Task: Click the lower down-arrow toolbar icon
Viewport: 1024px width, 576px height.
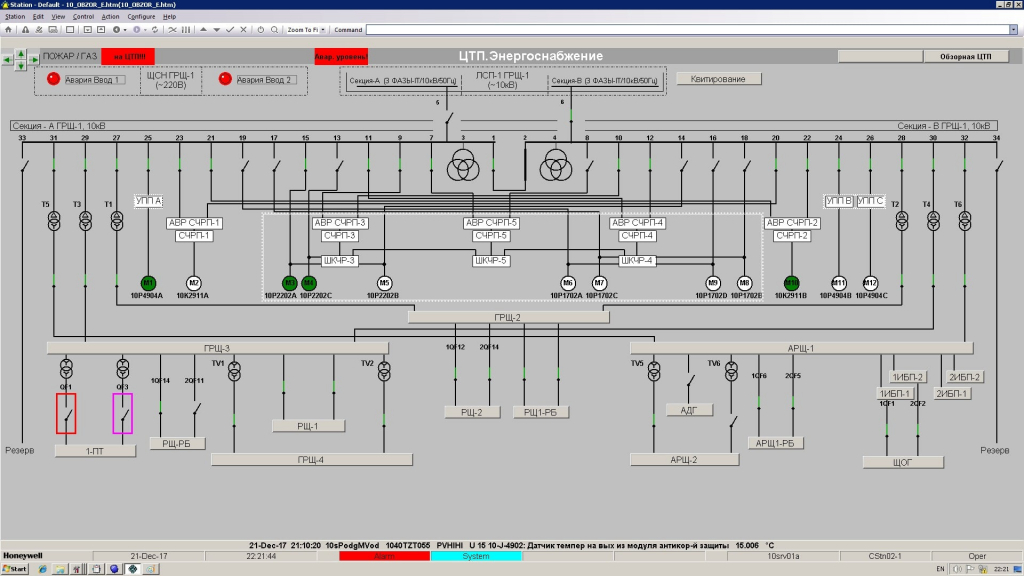Action: pos(216,29)
